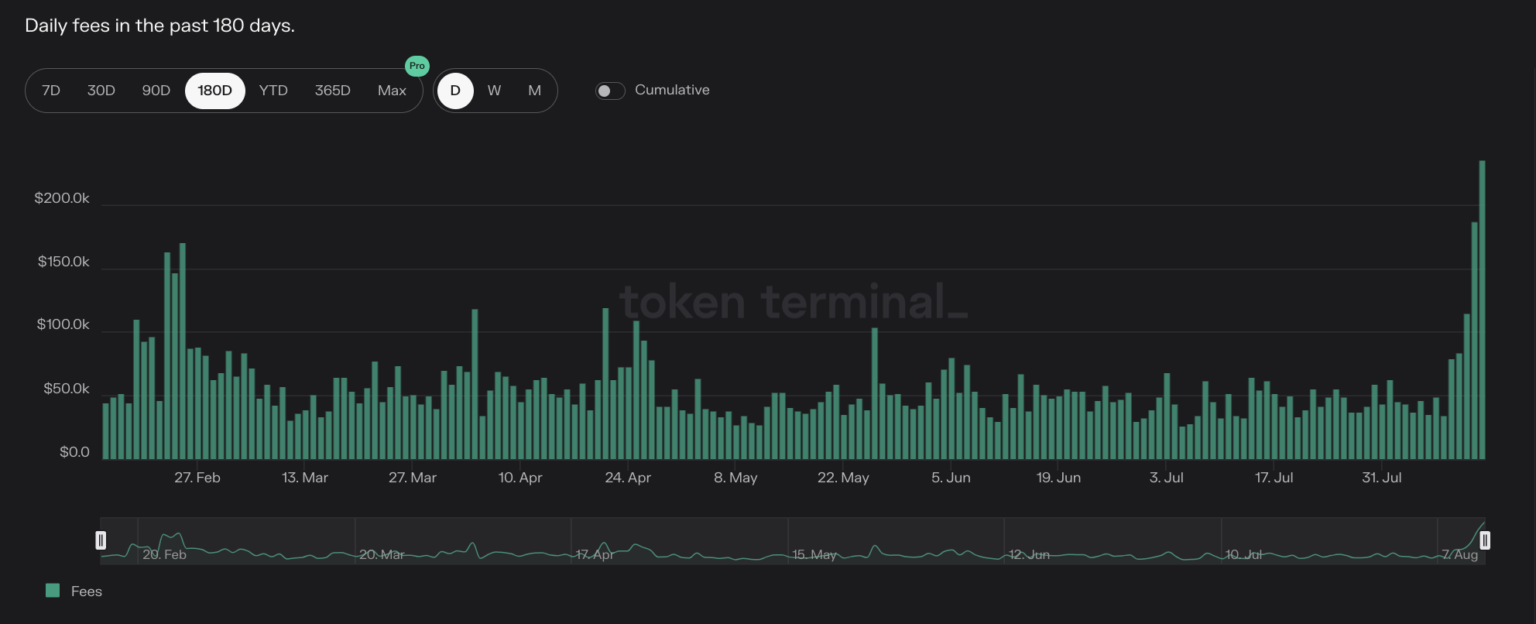Image resolution: width=1536 pixels, height=624 pixels.
Task: Click the 17. Apr marker in navigator
Action: tap(595, 554)
